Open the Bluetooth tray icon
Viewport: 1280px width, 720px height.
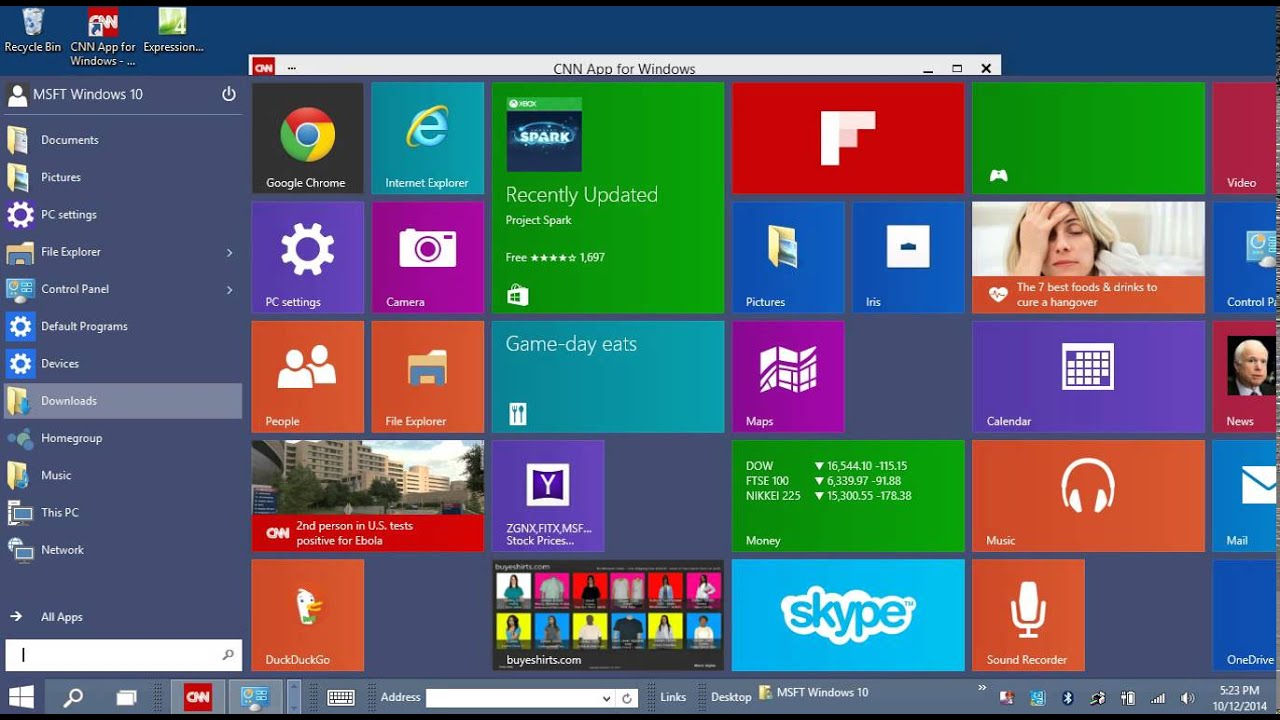1067,698
